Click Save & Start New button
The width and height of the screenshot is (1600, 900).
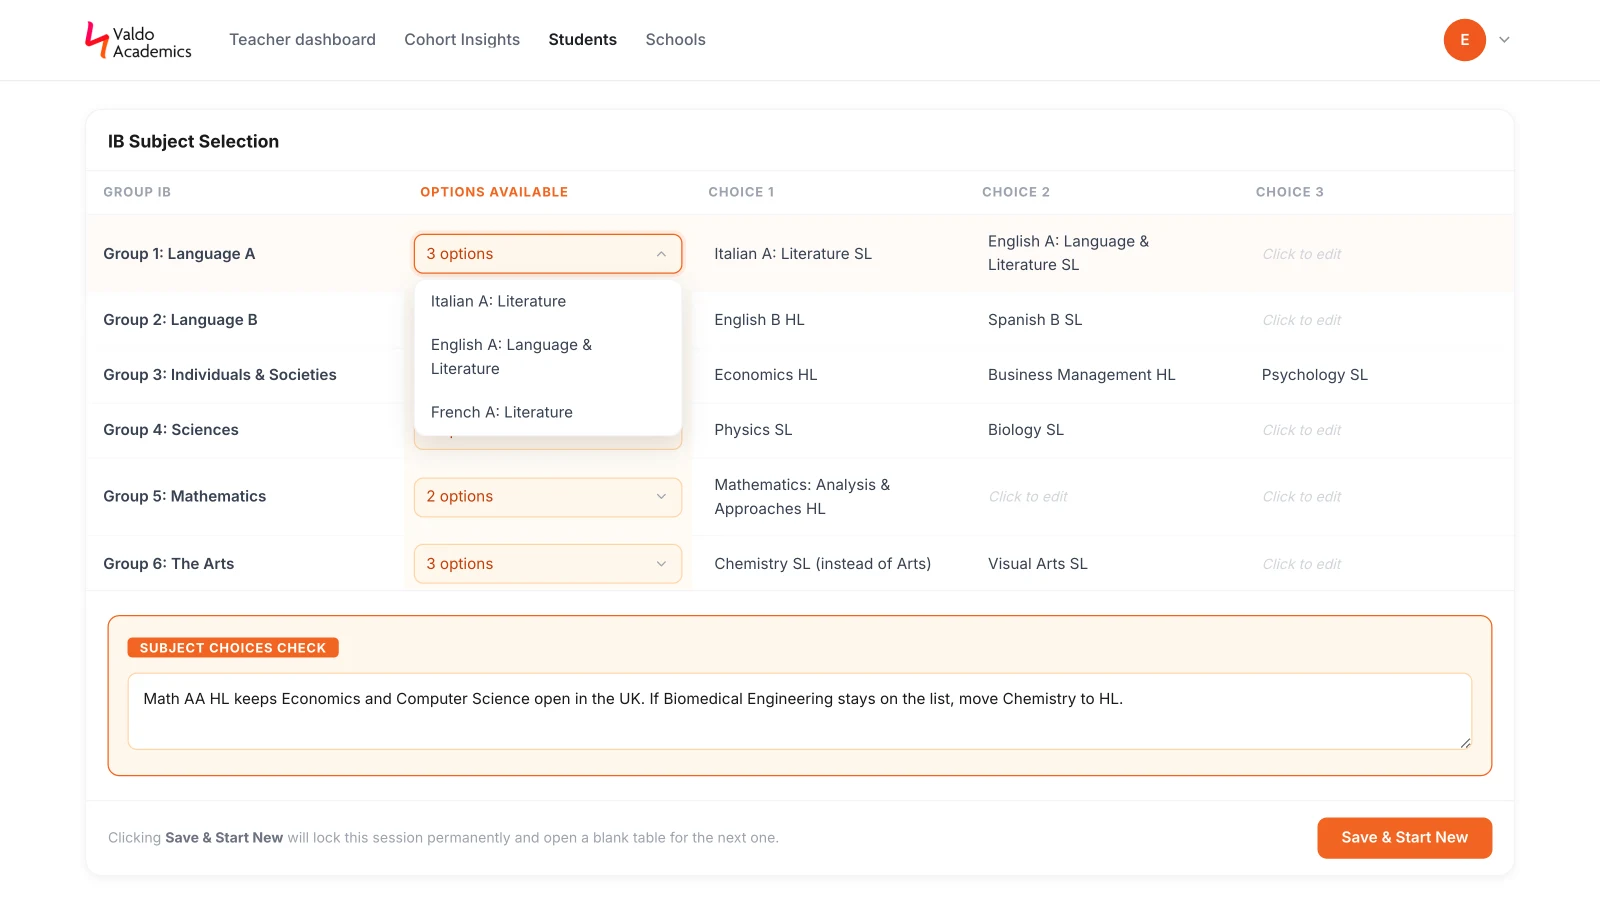tap(1404, 838)
